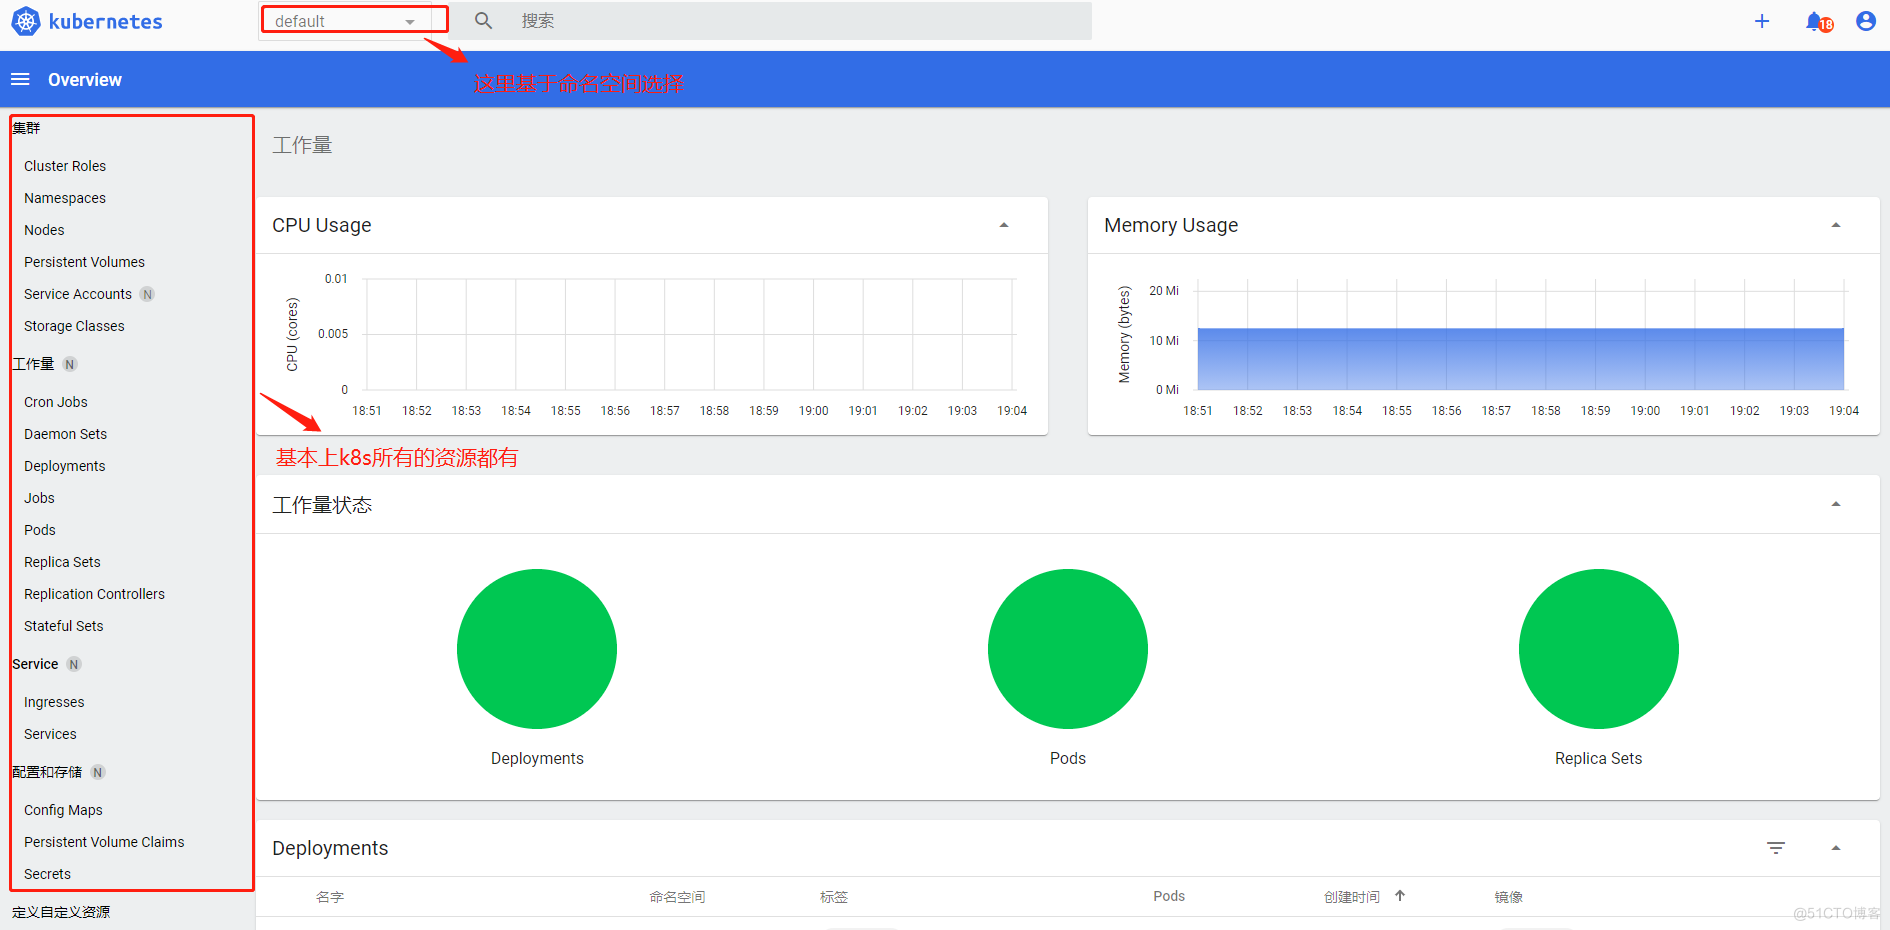The image size is (1890, 930).
Task: Click the Pods column header
Action: click(1169, 896)
